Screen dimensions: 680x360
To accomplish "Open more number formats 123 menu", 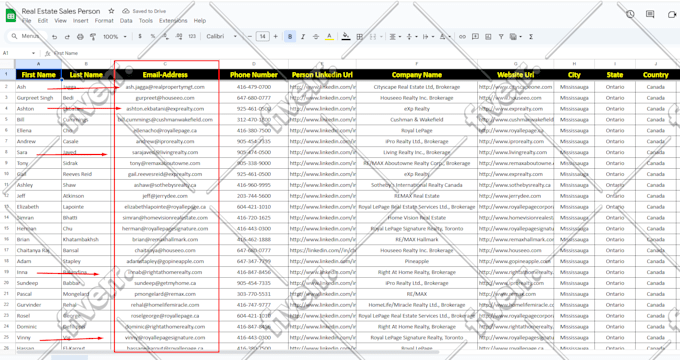I will click(192, 36).
